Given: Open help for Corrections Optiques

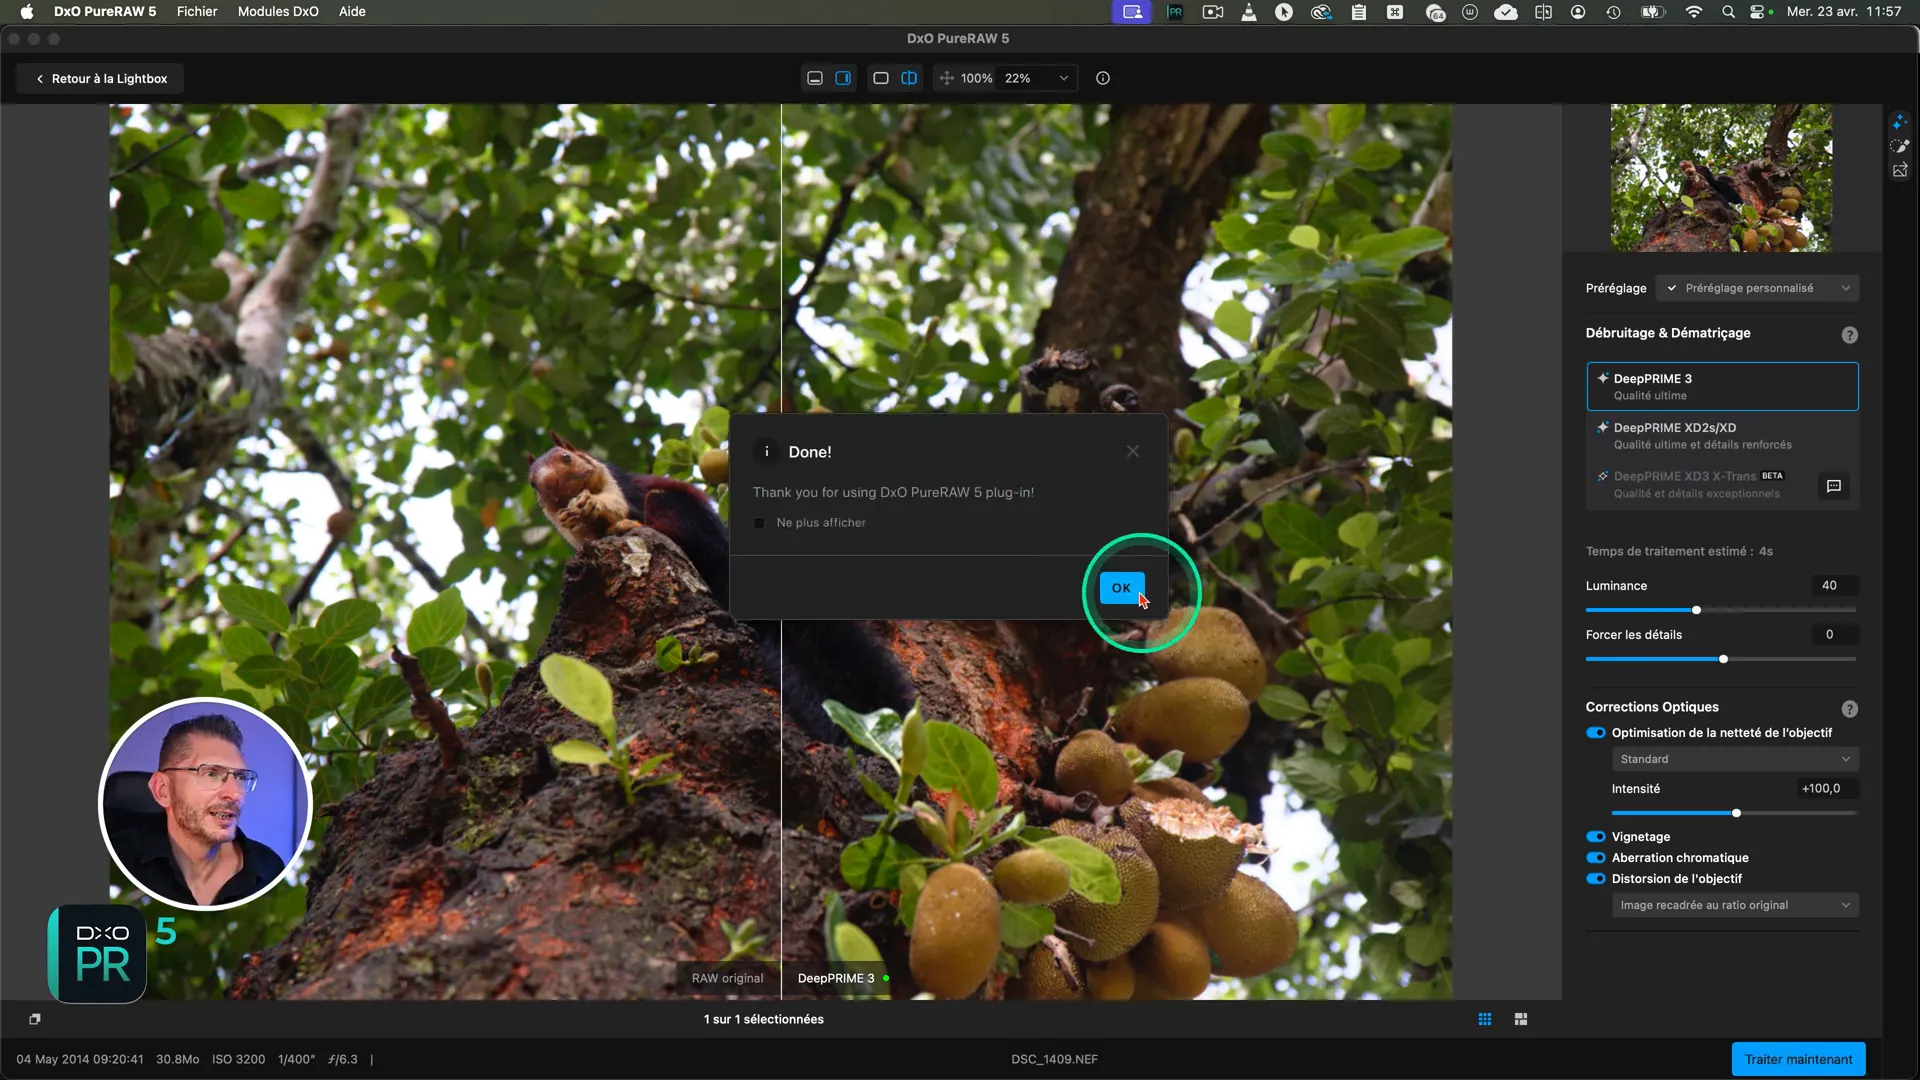Looking at the screenshot, I should click(1849, 709).
